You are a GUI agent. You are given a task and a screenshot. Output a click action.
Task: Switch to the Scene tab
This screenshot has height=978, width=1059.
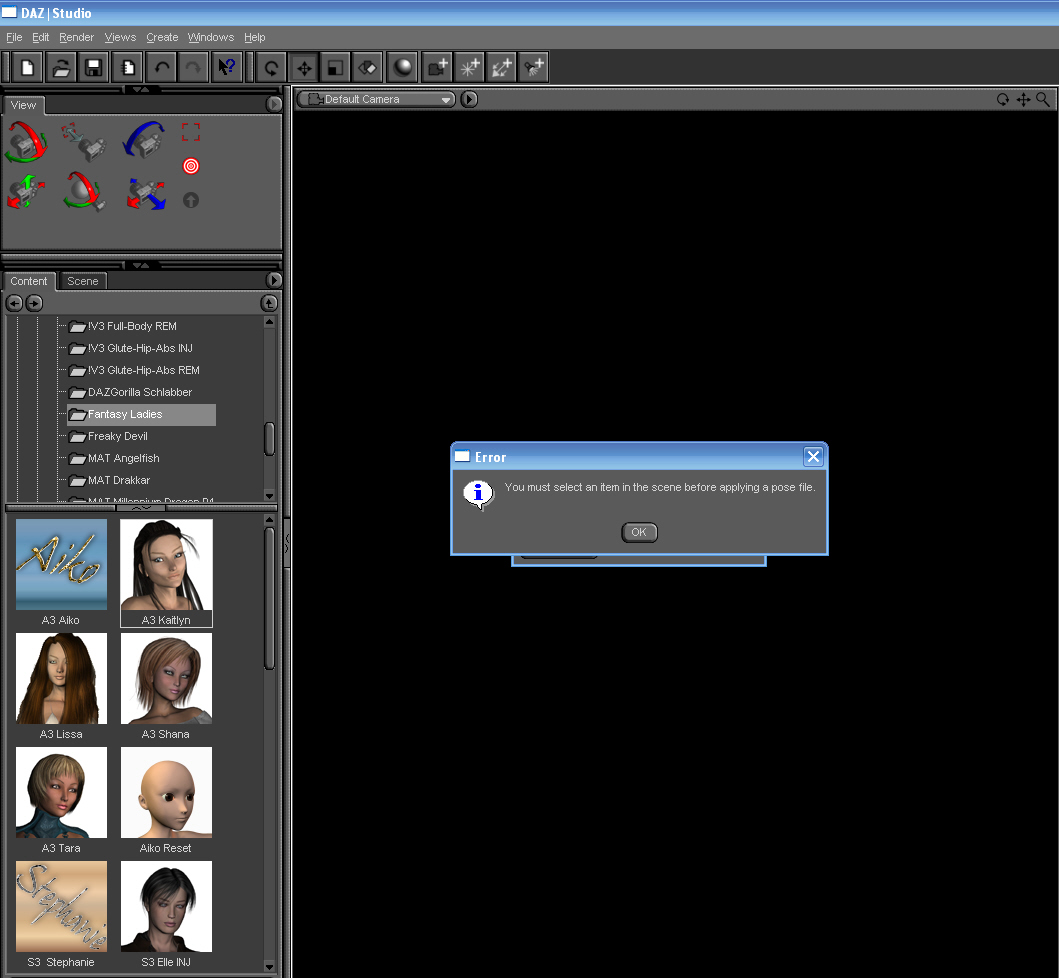click(83, 281)
